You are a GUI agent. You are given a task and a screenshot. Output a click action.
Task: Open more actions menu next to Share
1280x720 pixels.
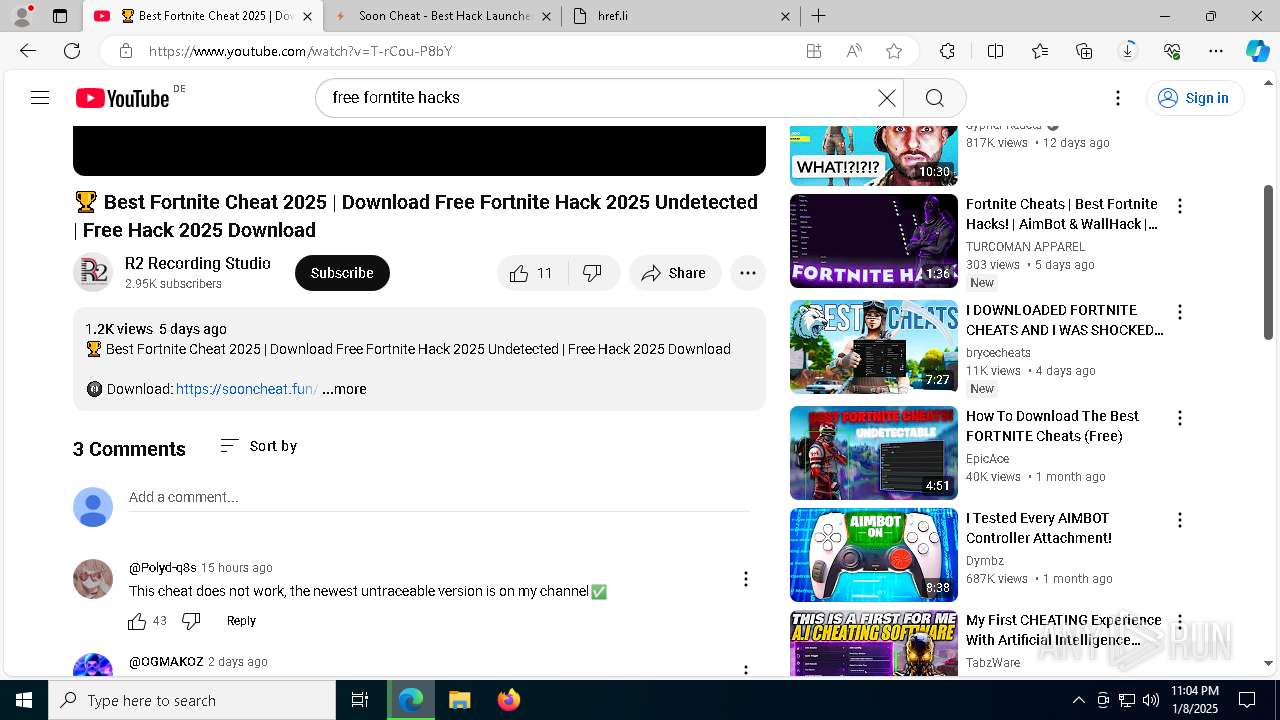point(748,273)
